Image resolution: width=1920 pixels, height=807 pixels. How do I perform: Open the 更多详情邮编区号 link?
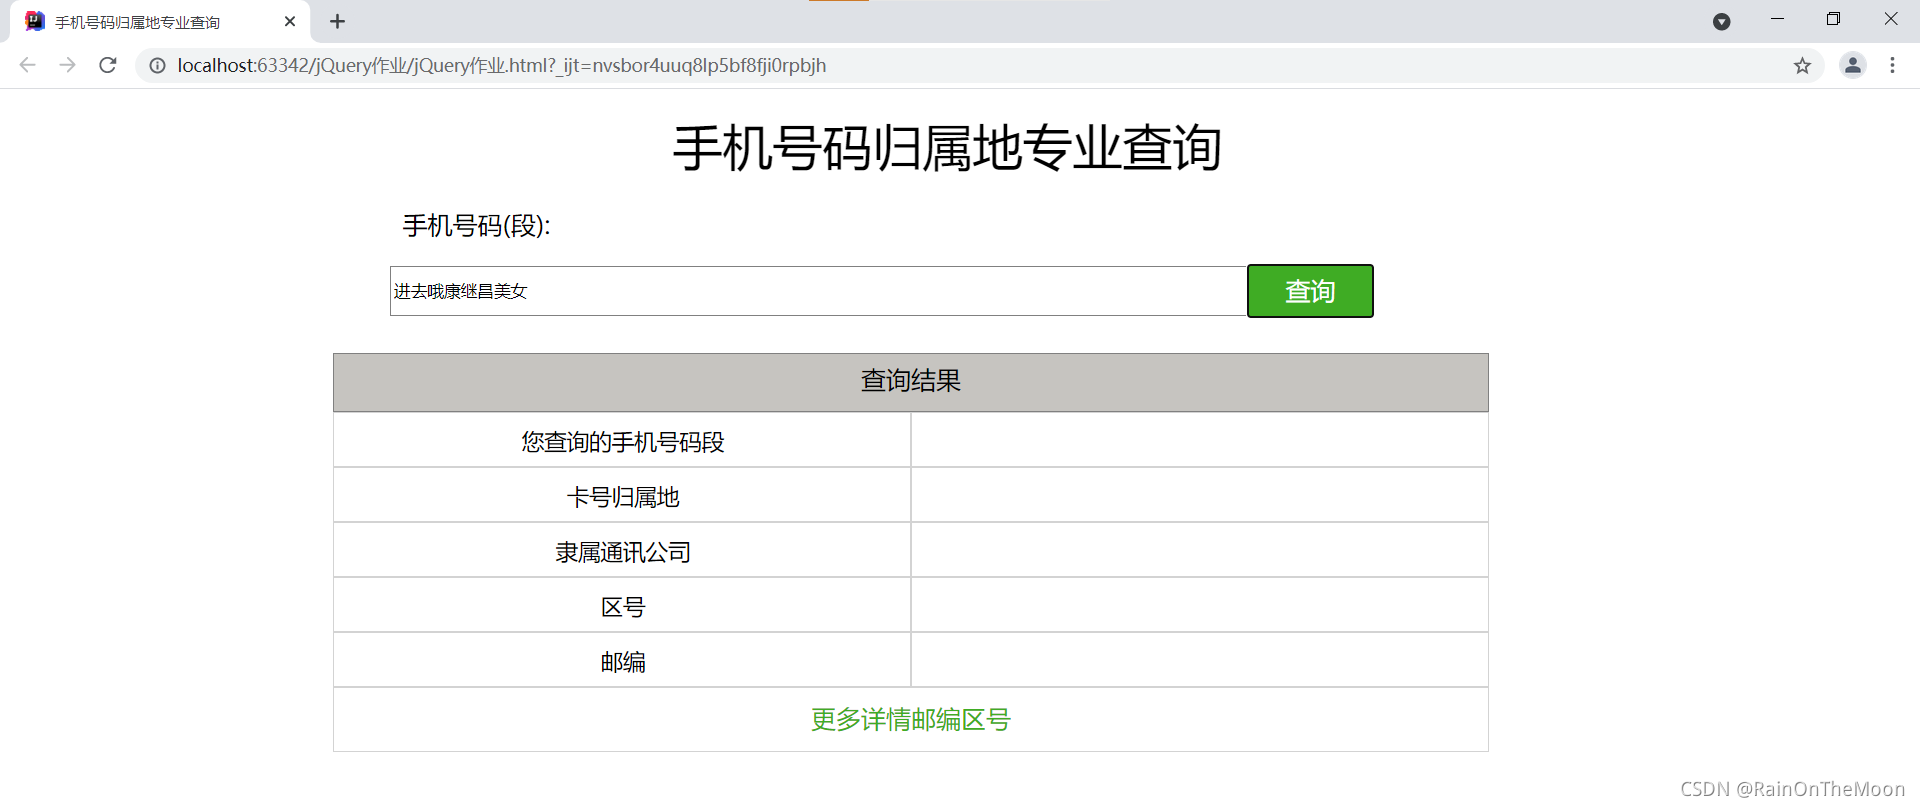coord(911,720)
